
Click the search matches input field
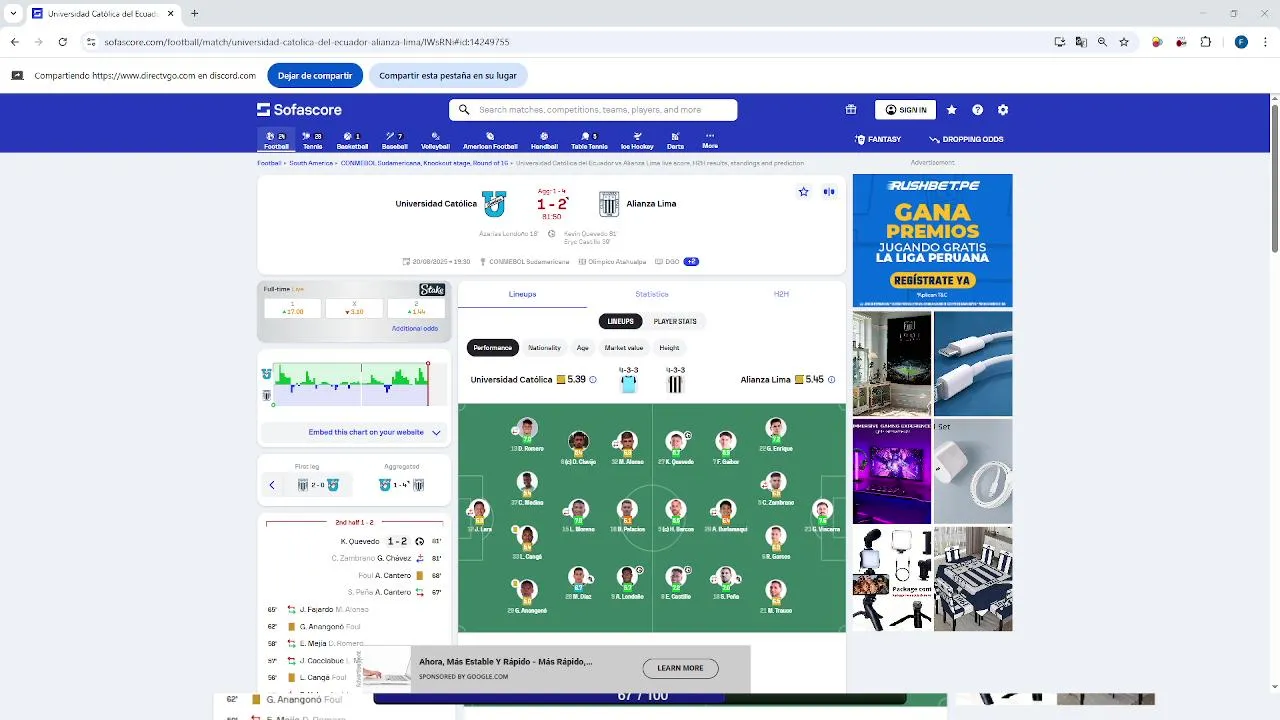[x=593, y=110]
